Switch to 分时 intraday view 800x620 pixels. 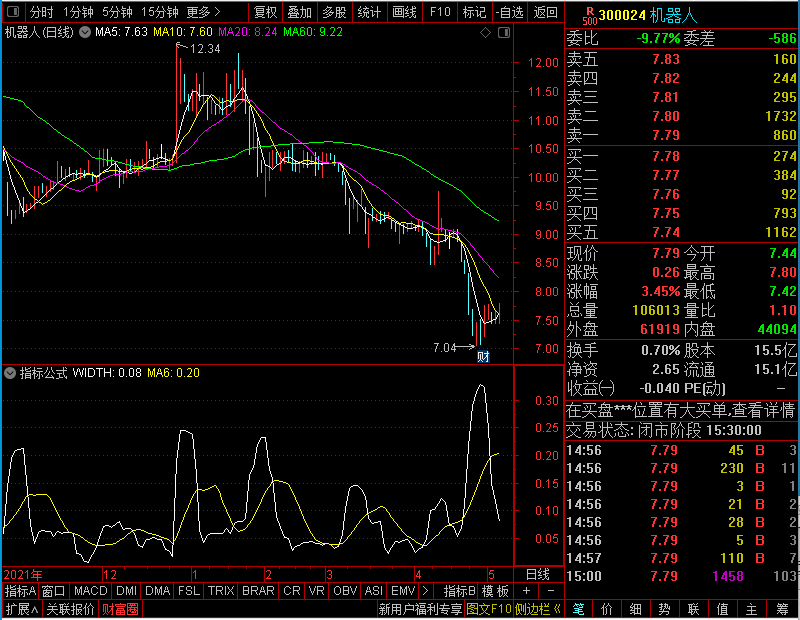coord(41,12)
